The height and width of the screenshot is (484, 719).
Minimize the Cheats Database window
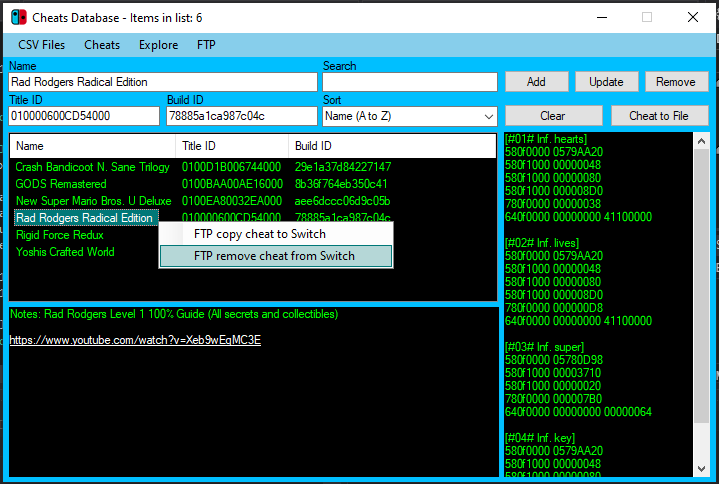pyautogui.click(x=602, y=17)
